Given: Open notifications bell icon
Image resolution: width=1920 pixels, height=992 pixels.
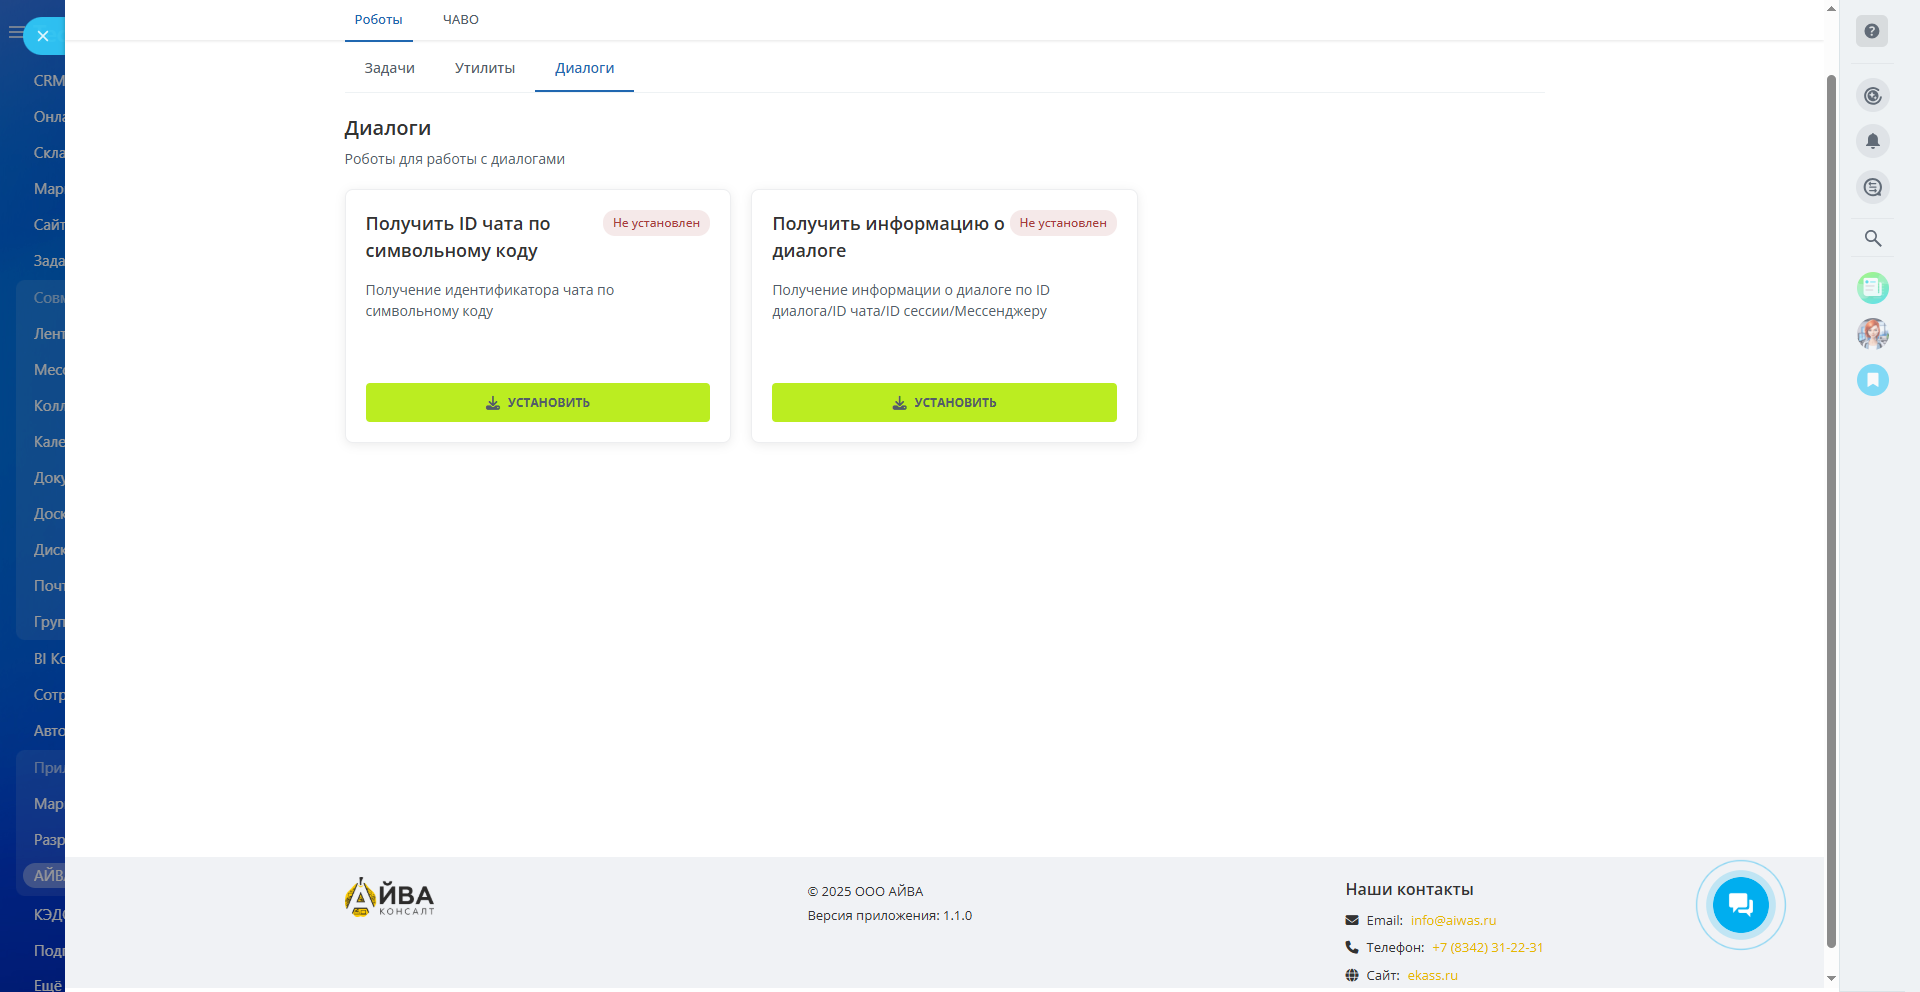Looking at the screenshot, I should point(1873,141).
